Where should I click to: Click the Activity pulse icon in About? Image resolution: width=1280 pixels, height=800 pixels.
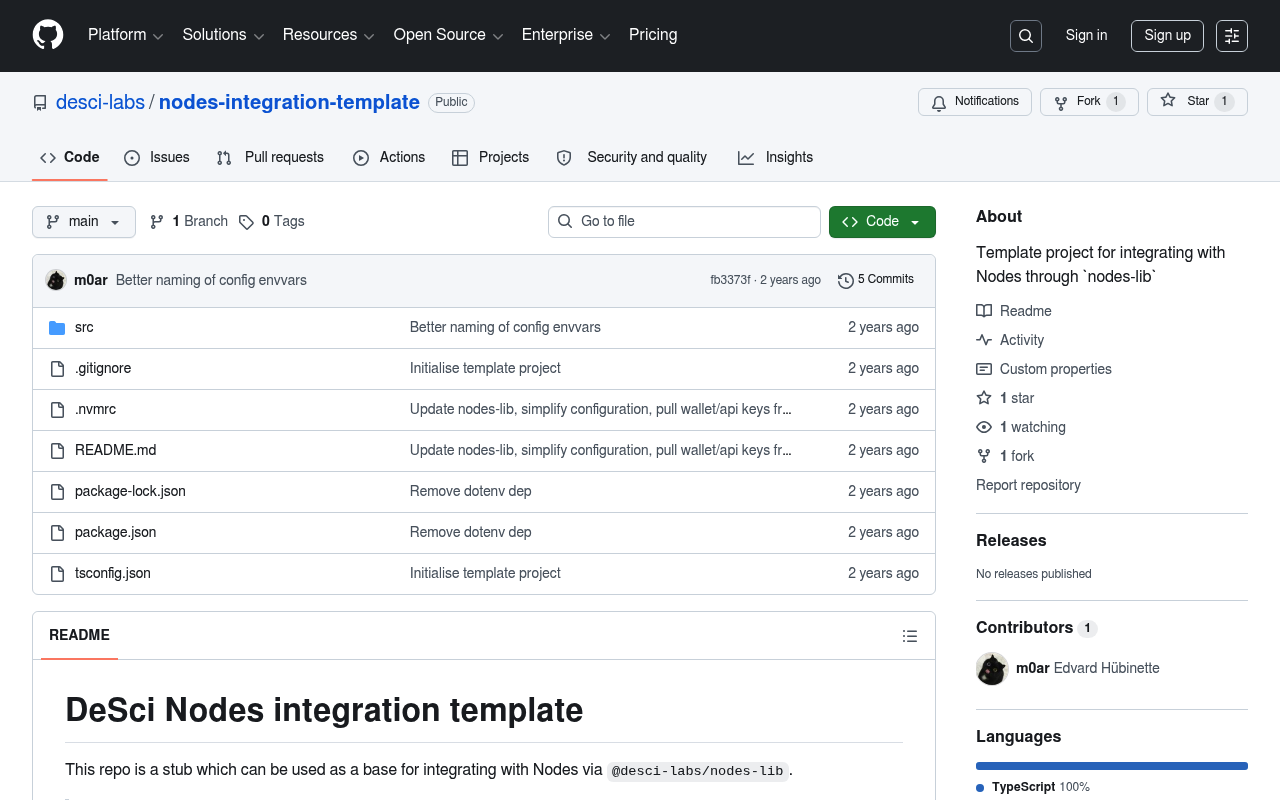pyautogui.click(x=984, y=340)
